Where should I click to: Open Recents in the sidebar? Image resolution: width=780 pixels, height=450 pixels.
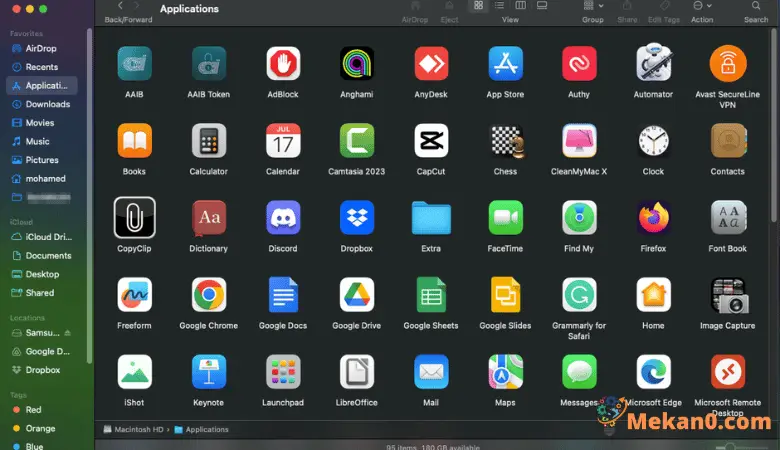click(42, 67)
